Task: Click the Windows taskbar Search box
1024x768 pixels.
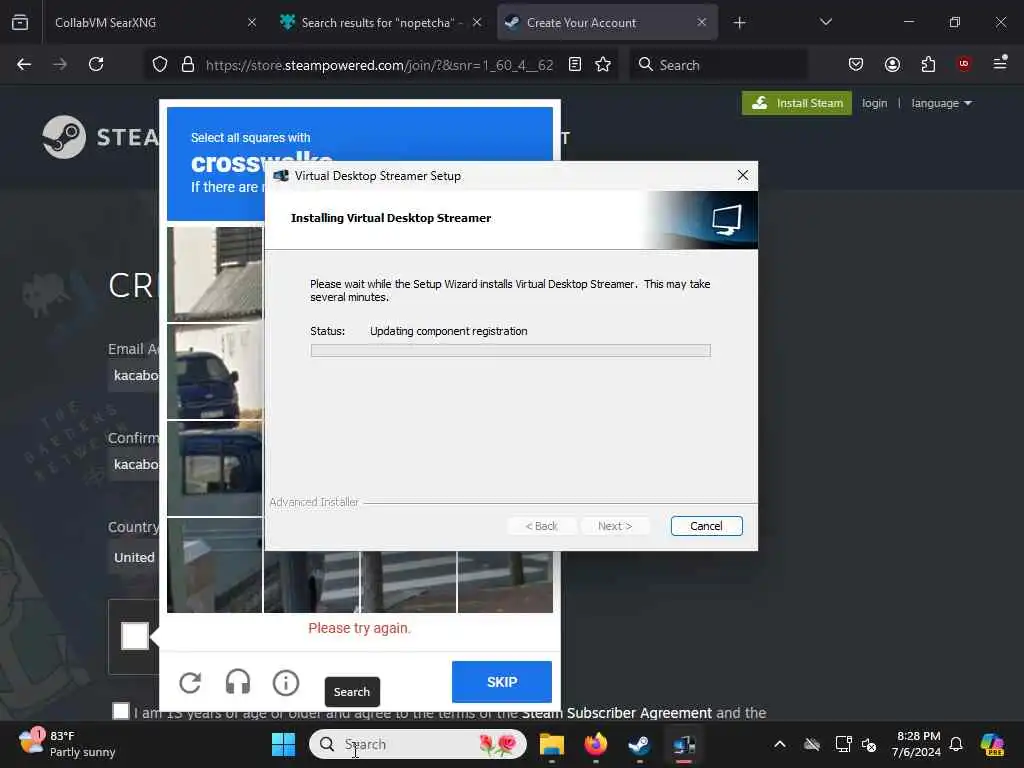Action: 418,744
